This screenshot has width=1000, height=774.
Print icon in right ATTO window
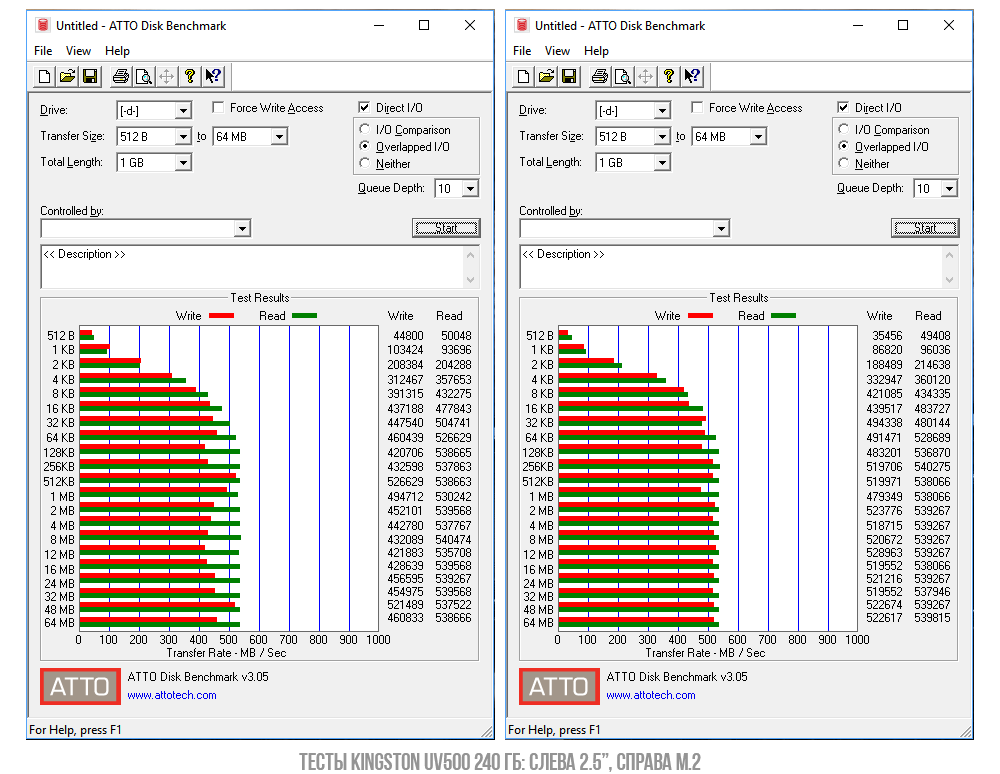599,77
